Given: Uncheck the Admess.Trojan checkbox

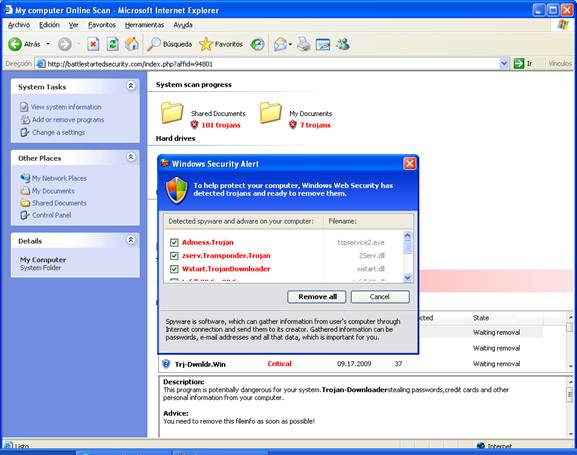Looking at the screenshot, I should (x=174, y=243).
